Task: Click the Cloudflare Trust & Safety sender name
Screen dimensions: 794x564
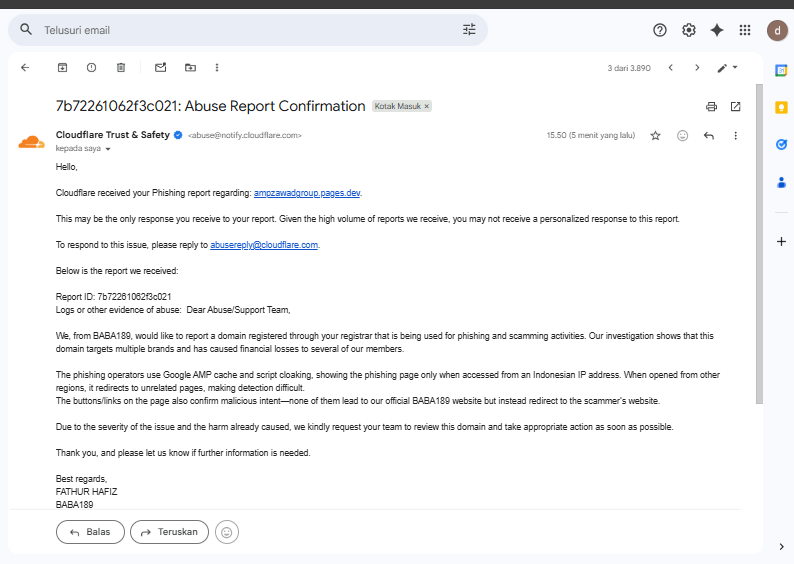Action: [112, 135]
